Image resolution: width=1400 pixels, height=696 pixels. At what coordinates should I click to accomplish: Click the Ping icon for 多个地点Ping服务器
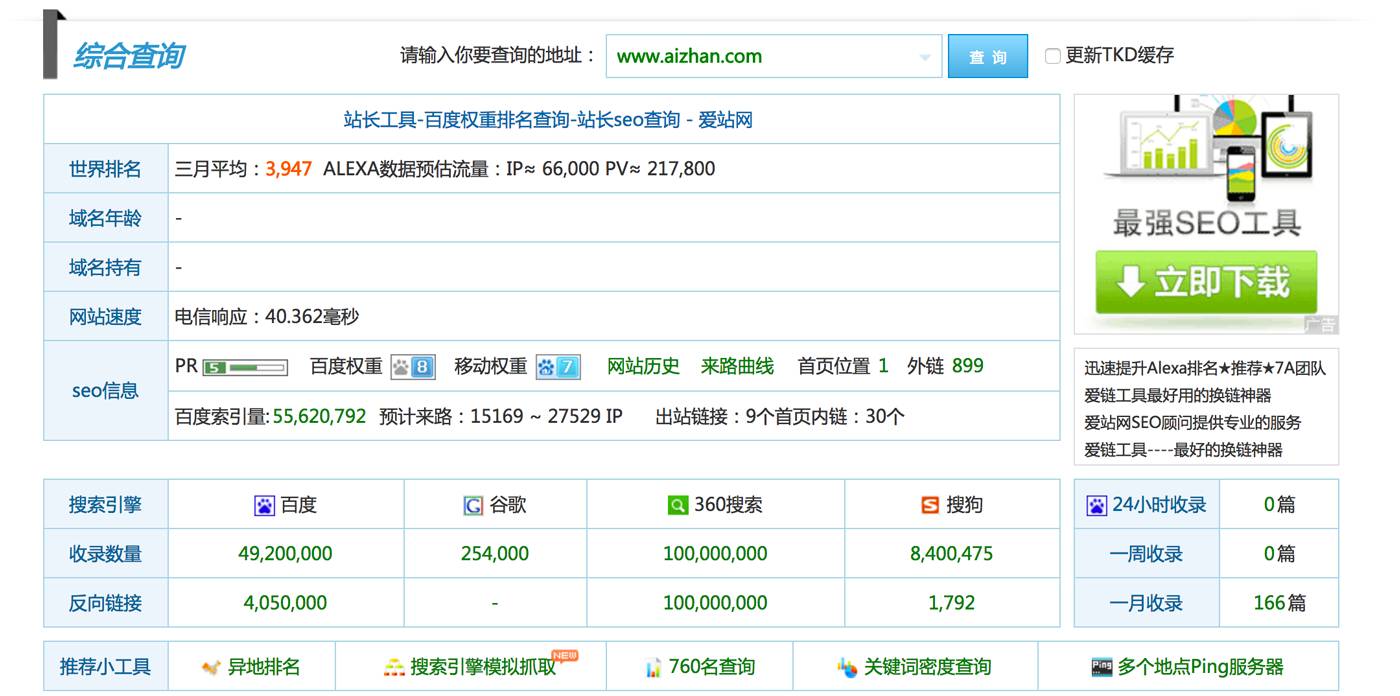point(1101,667)
